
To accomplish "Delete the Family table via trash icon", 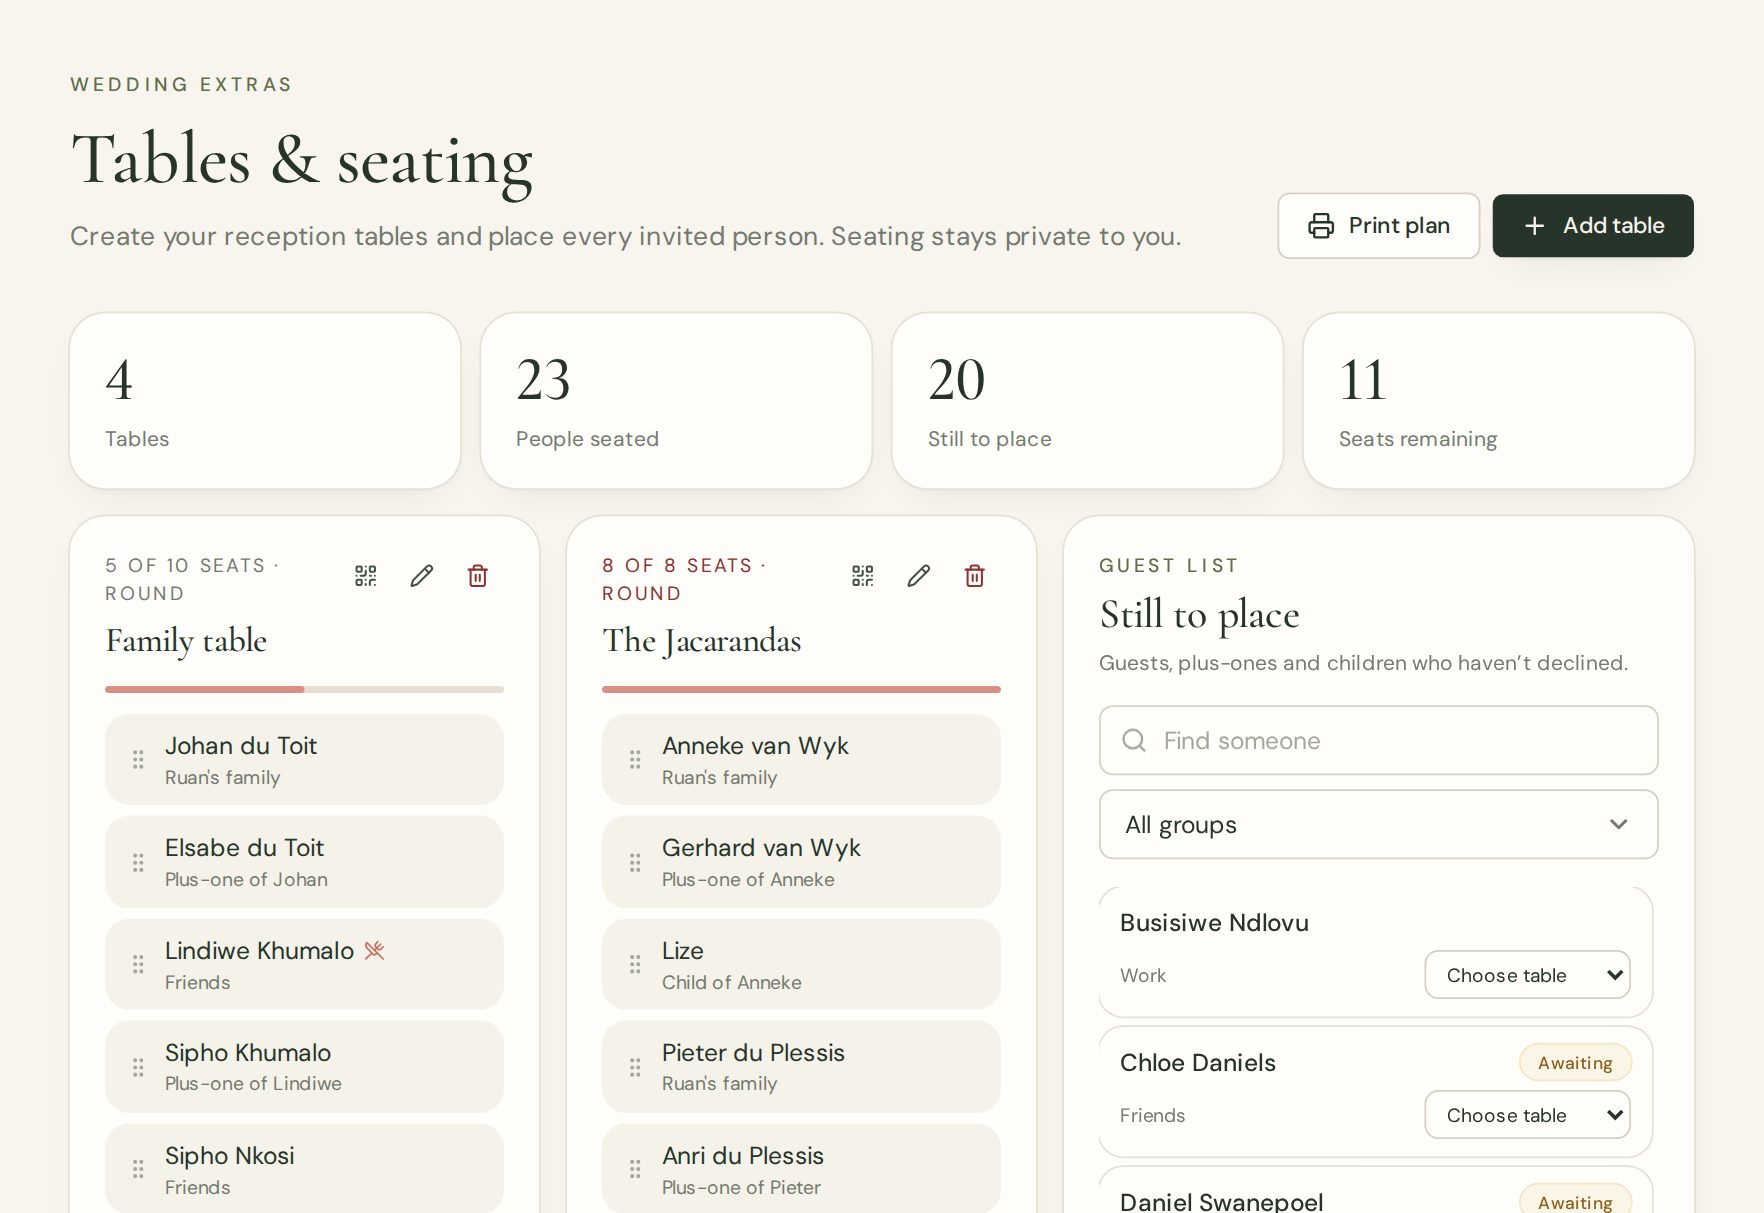I will coord(478,576).
